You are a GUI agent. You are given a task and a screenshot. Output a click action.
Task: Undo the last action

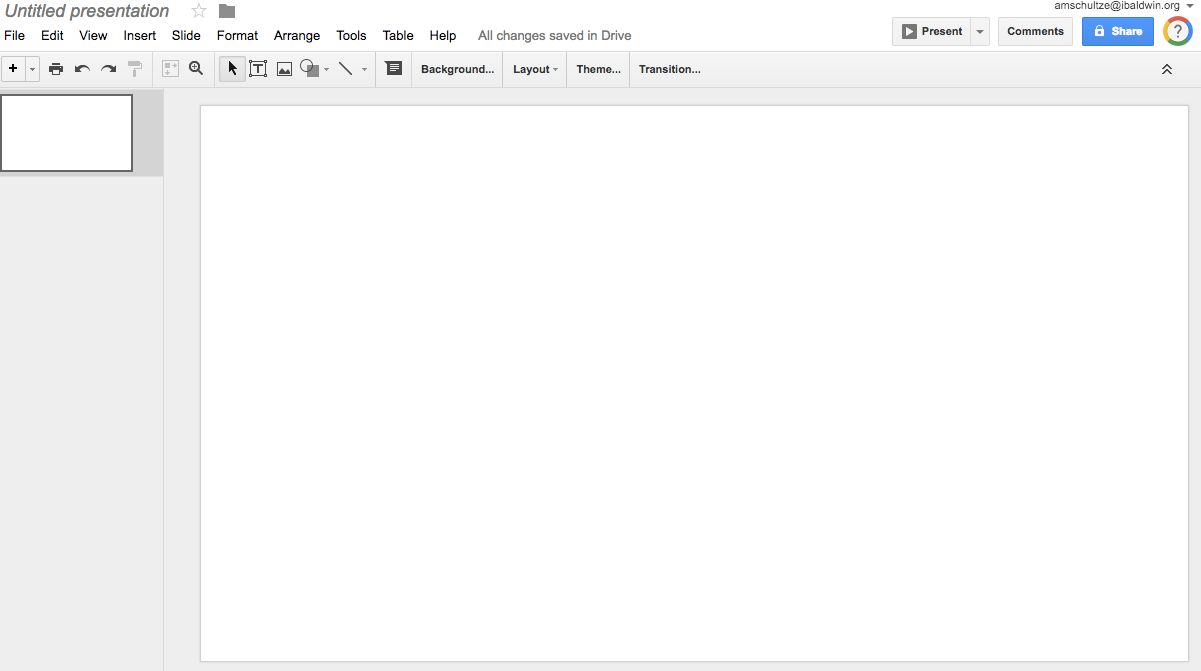(82, 69)
